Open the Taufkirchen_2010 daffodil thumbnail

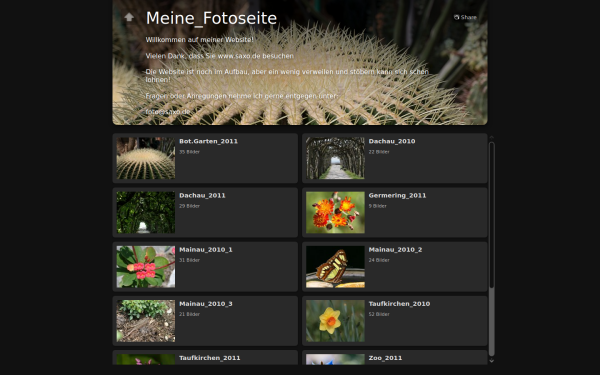tap(335, 321)
